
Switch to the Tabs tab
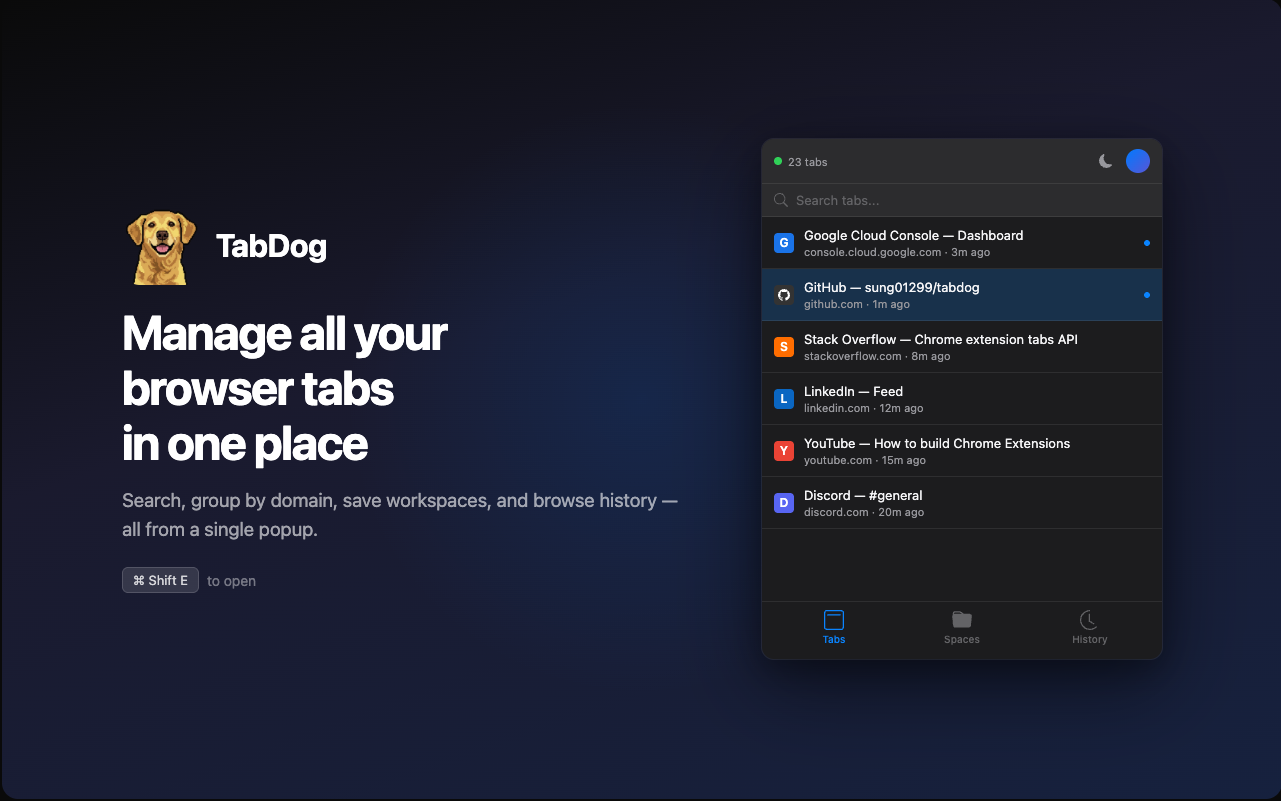click(x=833, y=628)
